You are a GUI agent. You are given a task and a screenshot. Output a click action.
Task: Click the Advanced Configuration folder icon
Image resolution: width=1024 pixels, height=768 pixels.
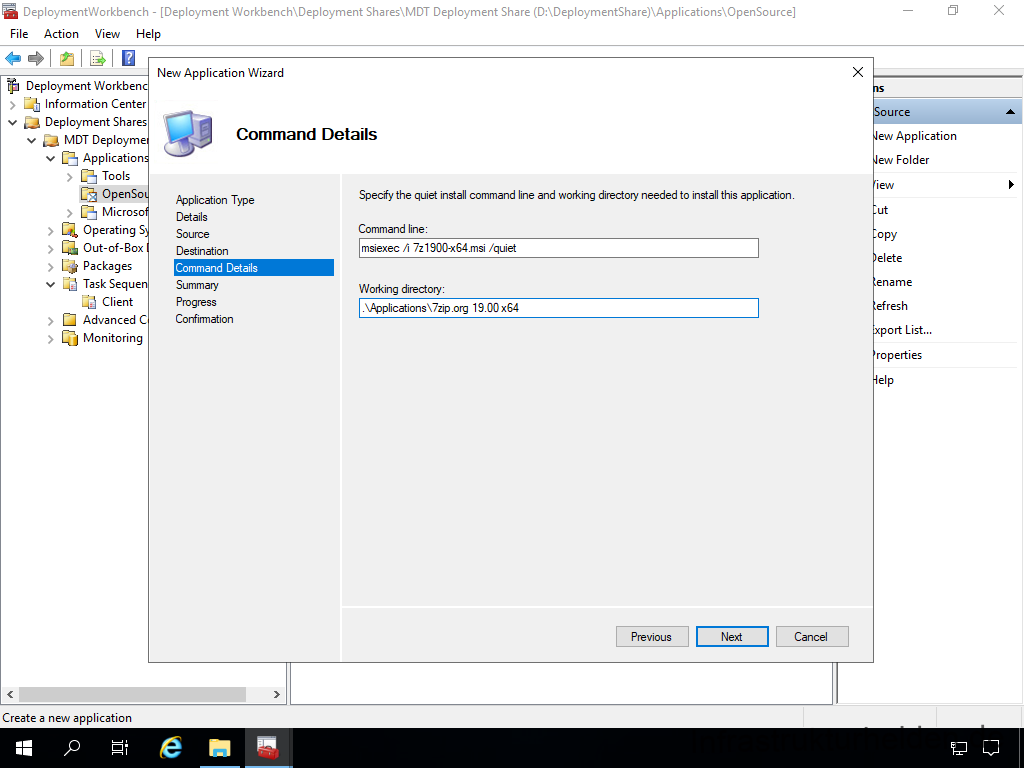70,320
